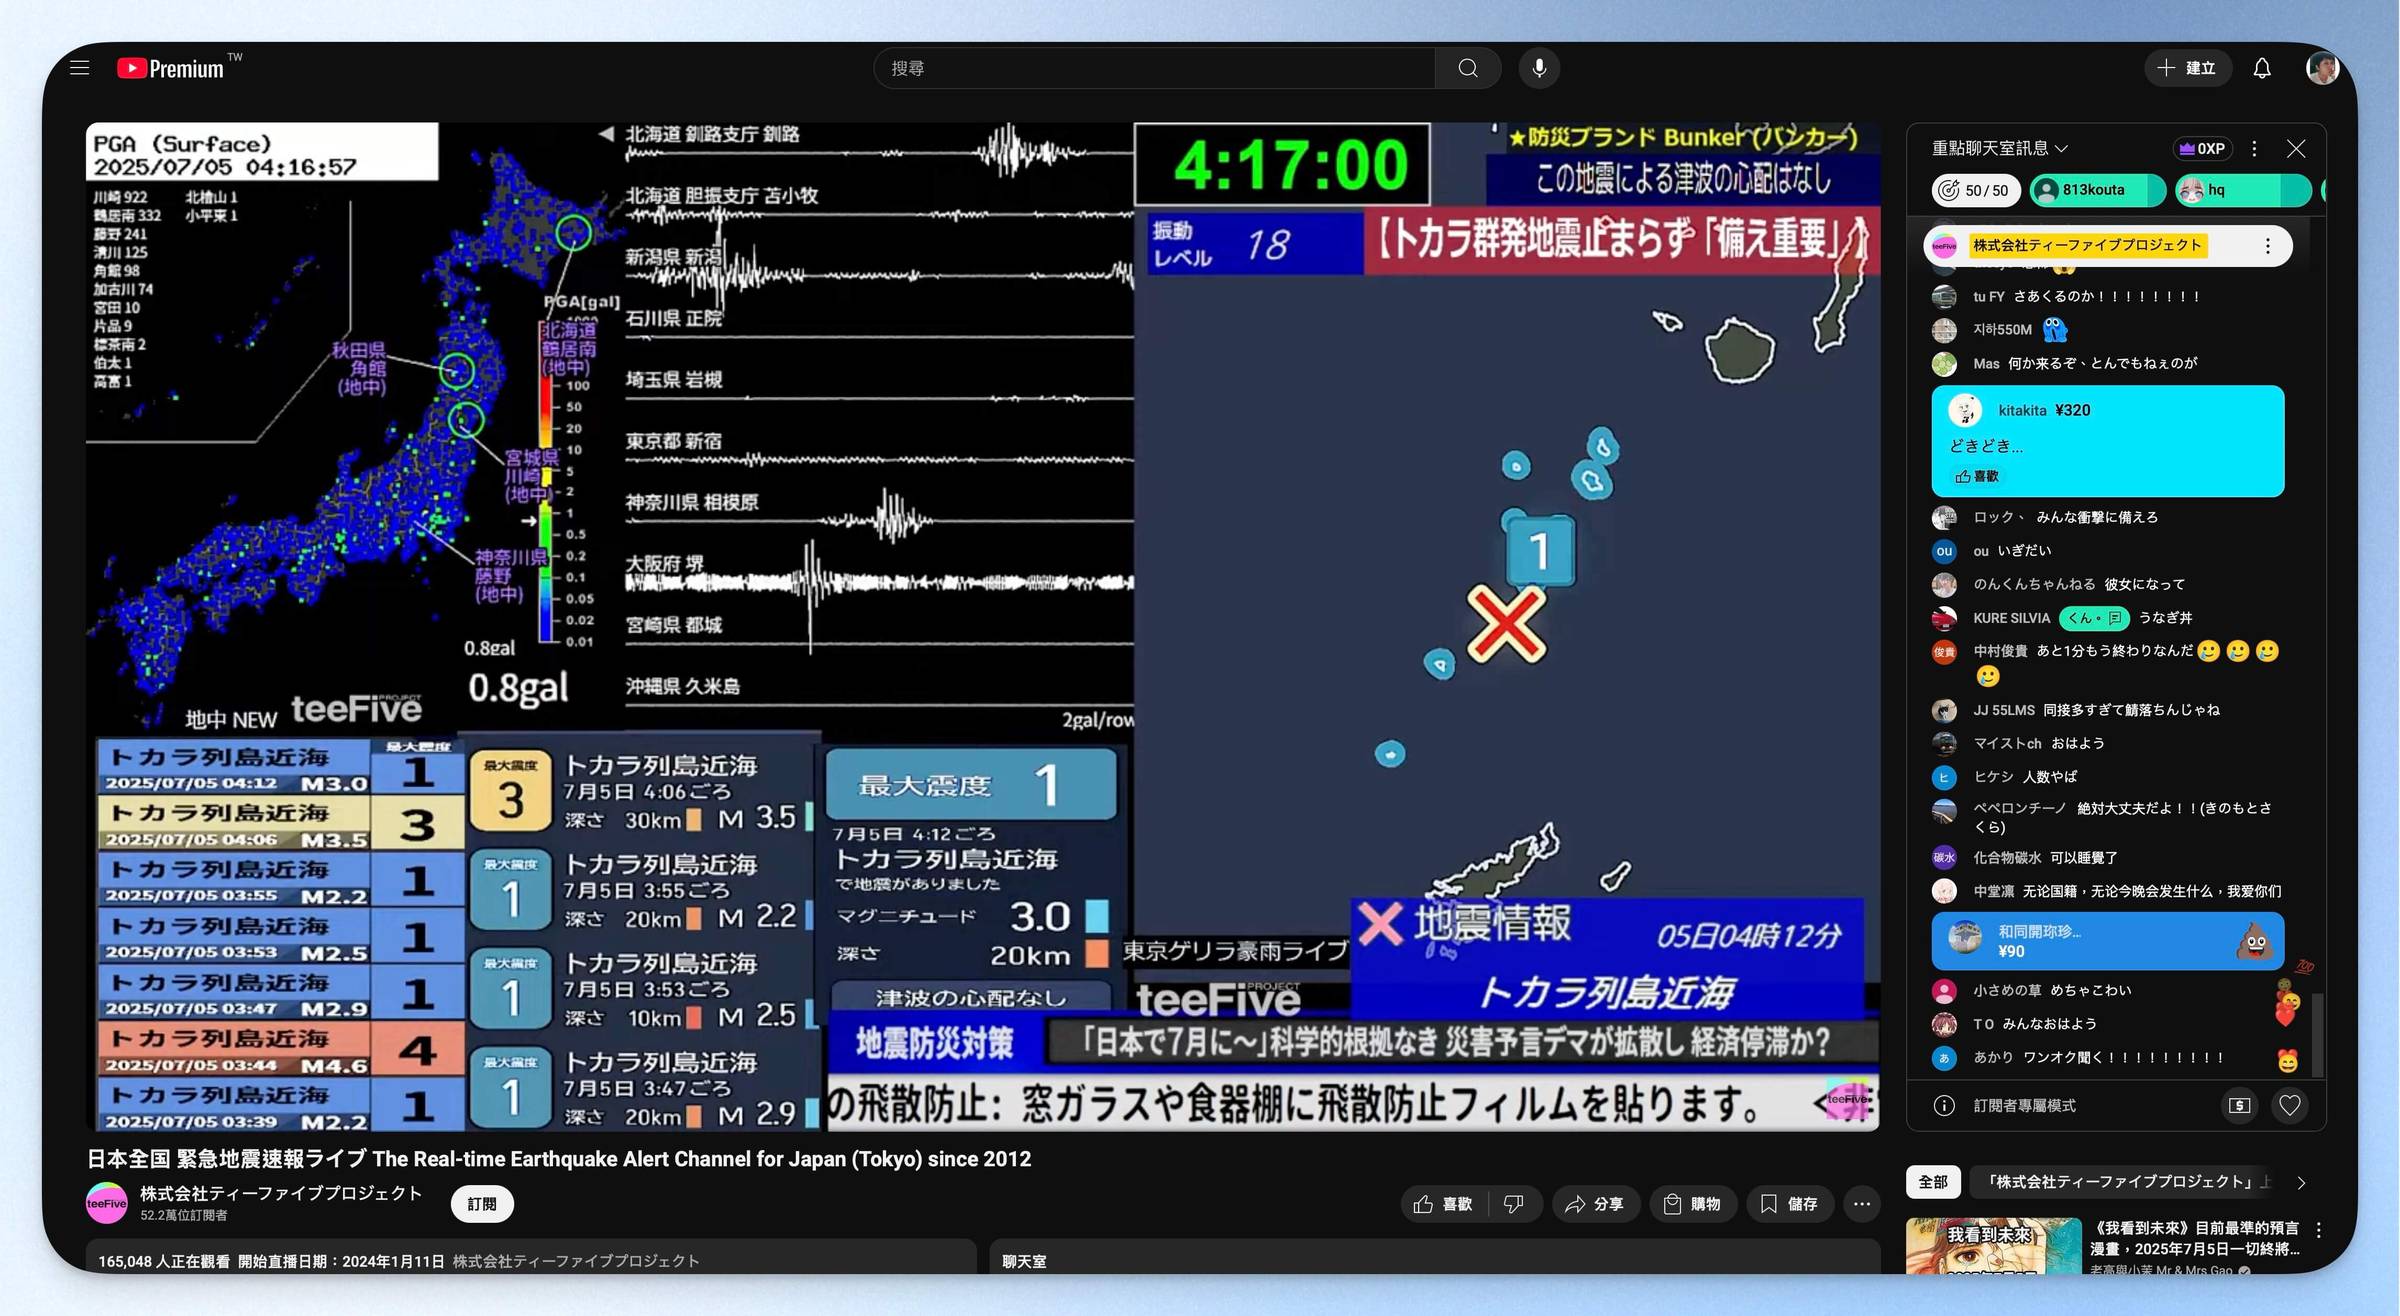Open the 和同開珎珍 ¥90 sticker card
Viewport: 2400px width, 1316px height.
coord(2107,941)
